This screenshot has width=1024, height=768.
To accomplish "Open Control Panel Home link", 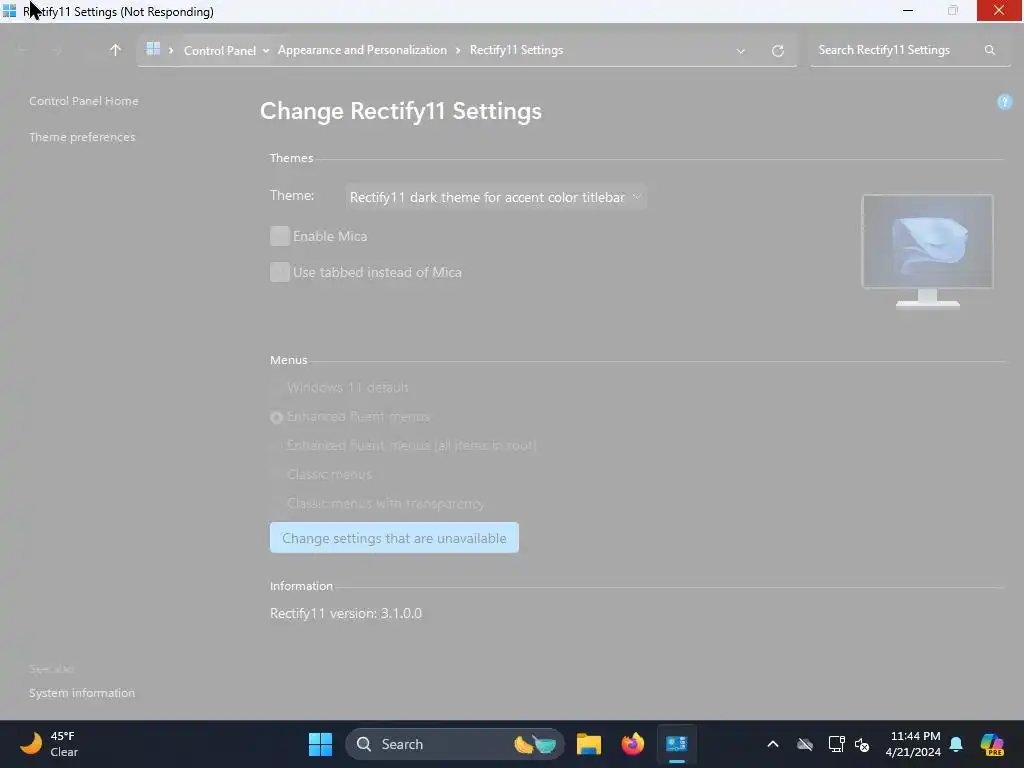I will (84, 101).
